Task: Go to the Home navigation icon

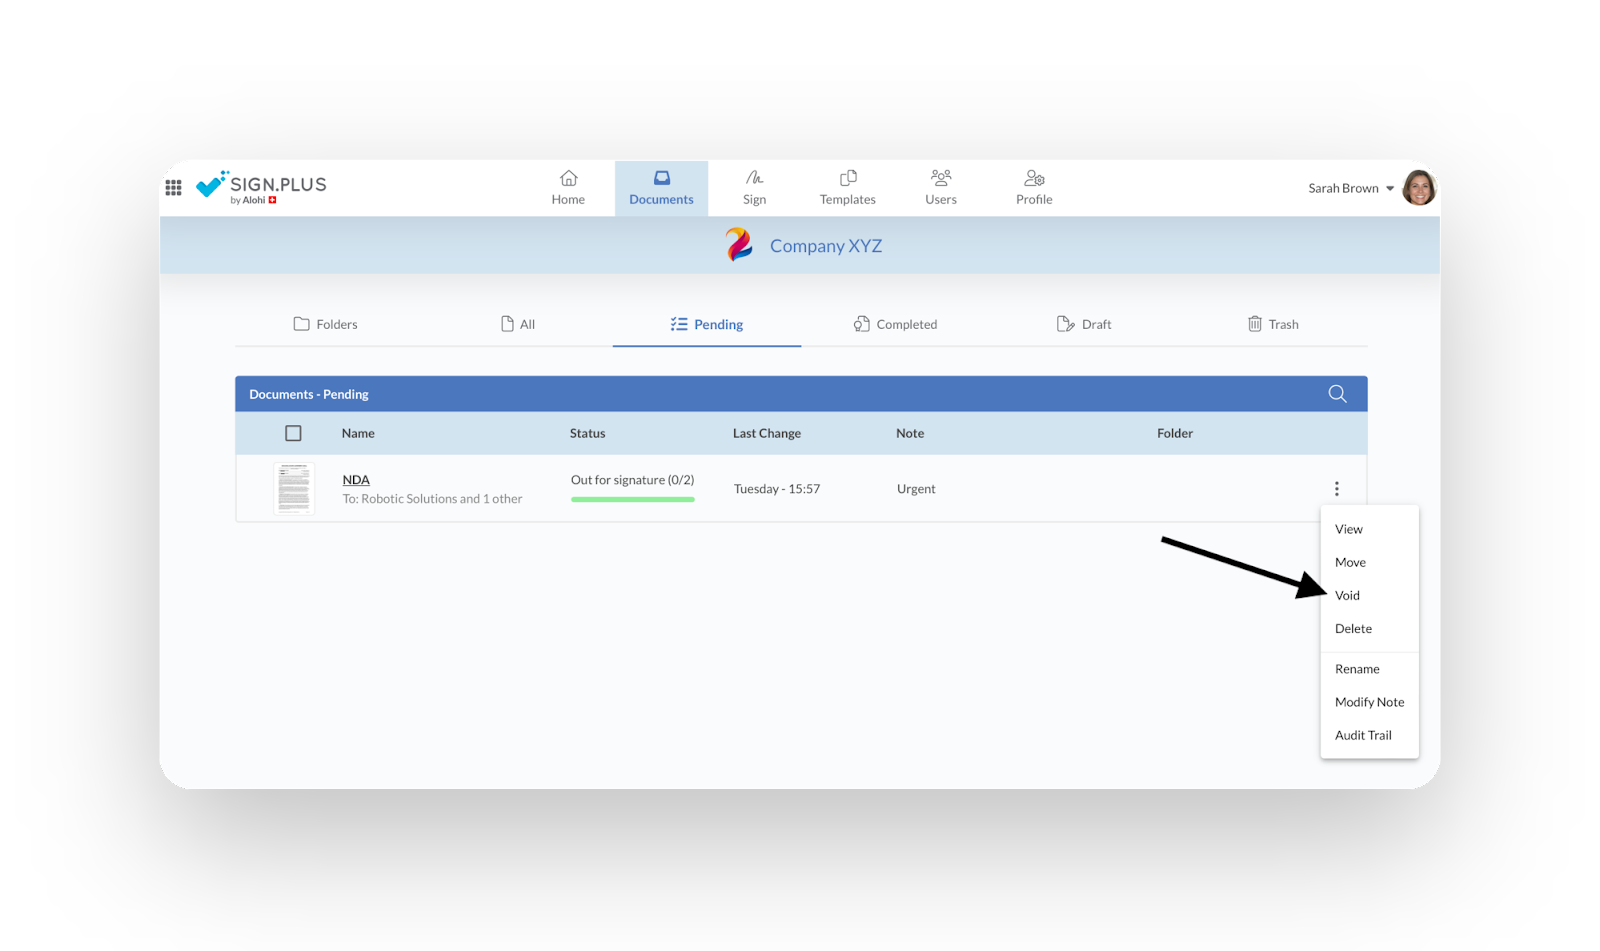Action: pos(568,178)
